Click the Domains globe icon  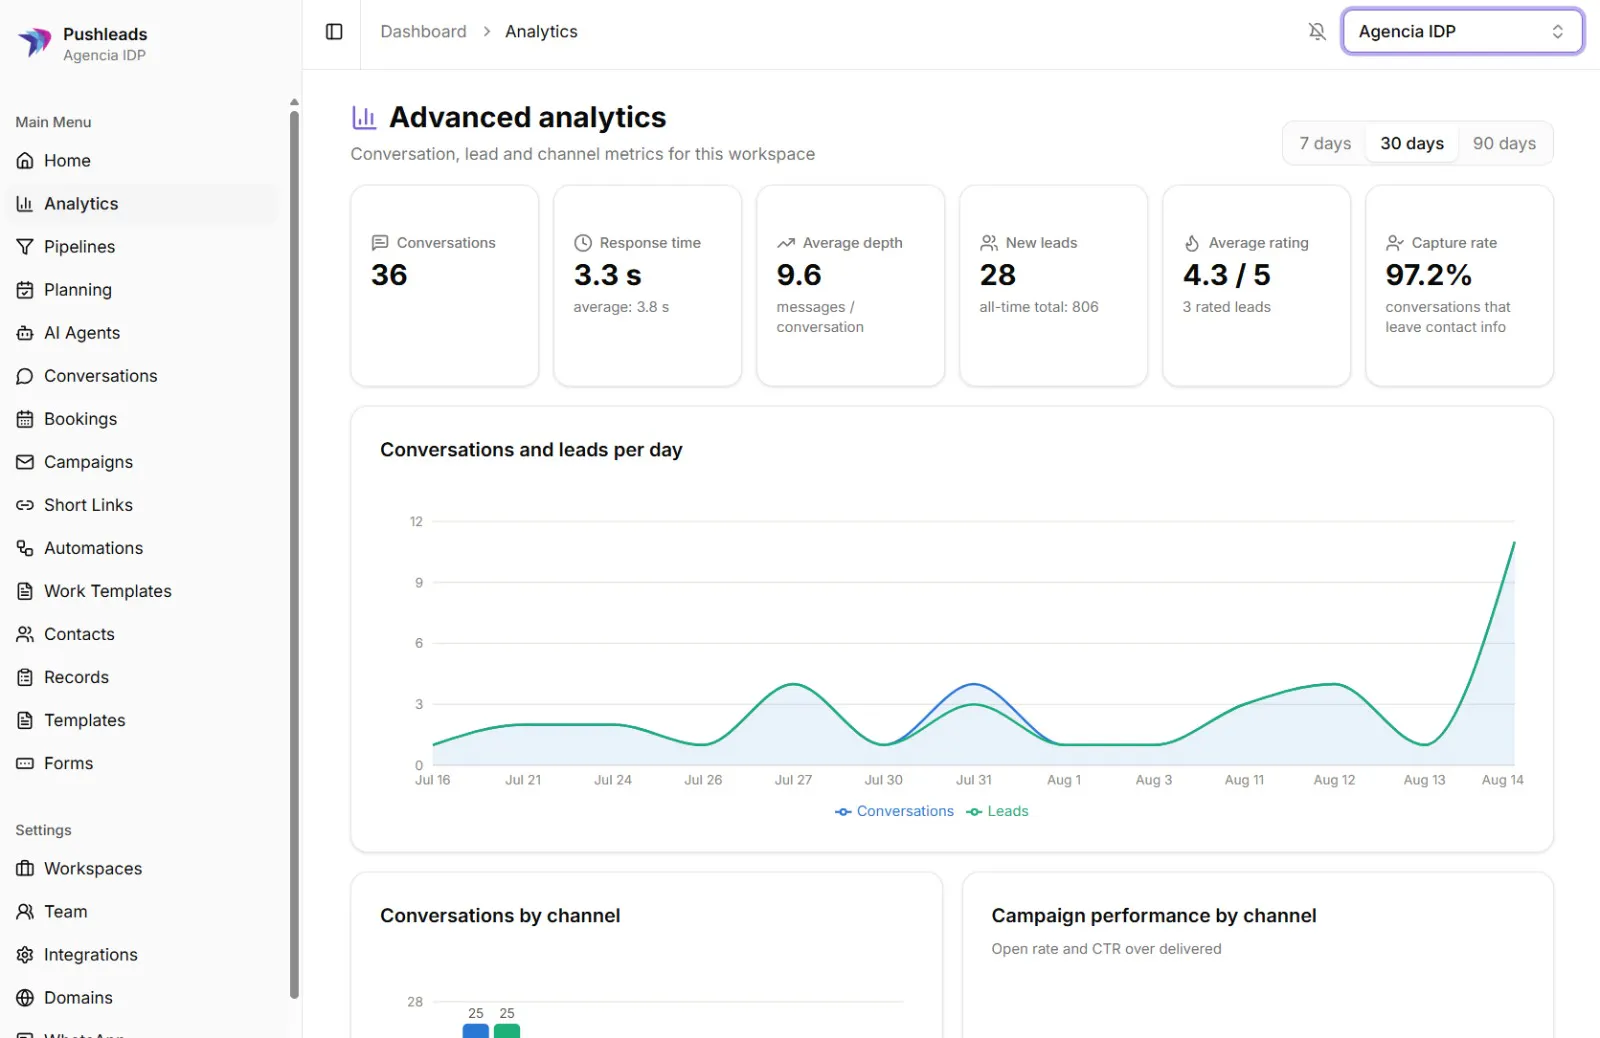(x=25, y=998)
